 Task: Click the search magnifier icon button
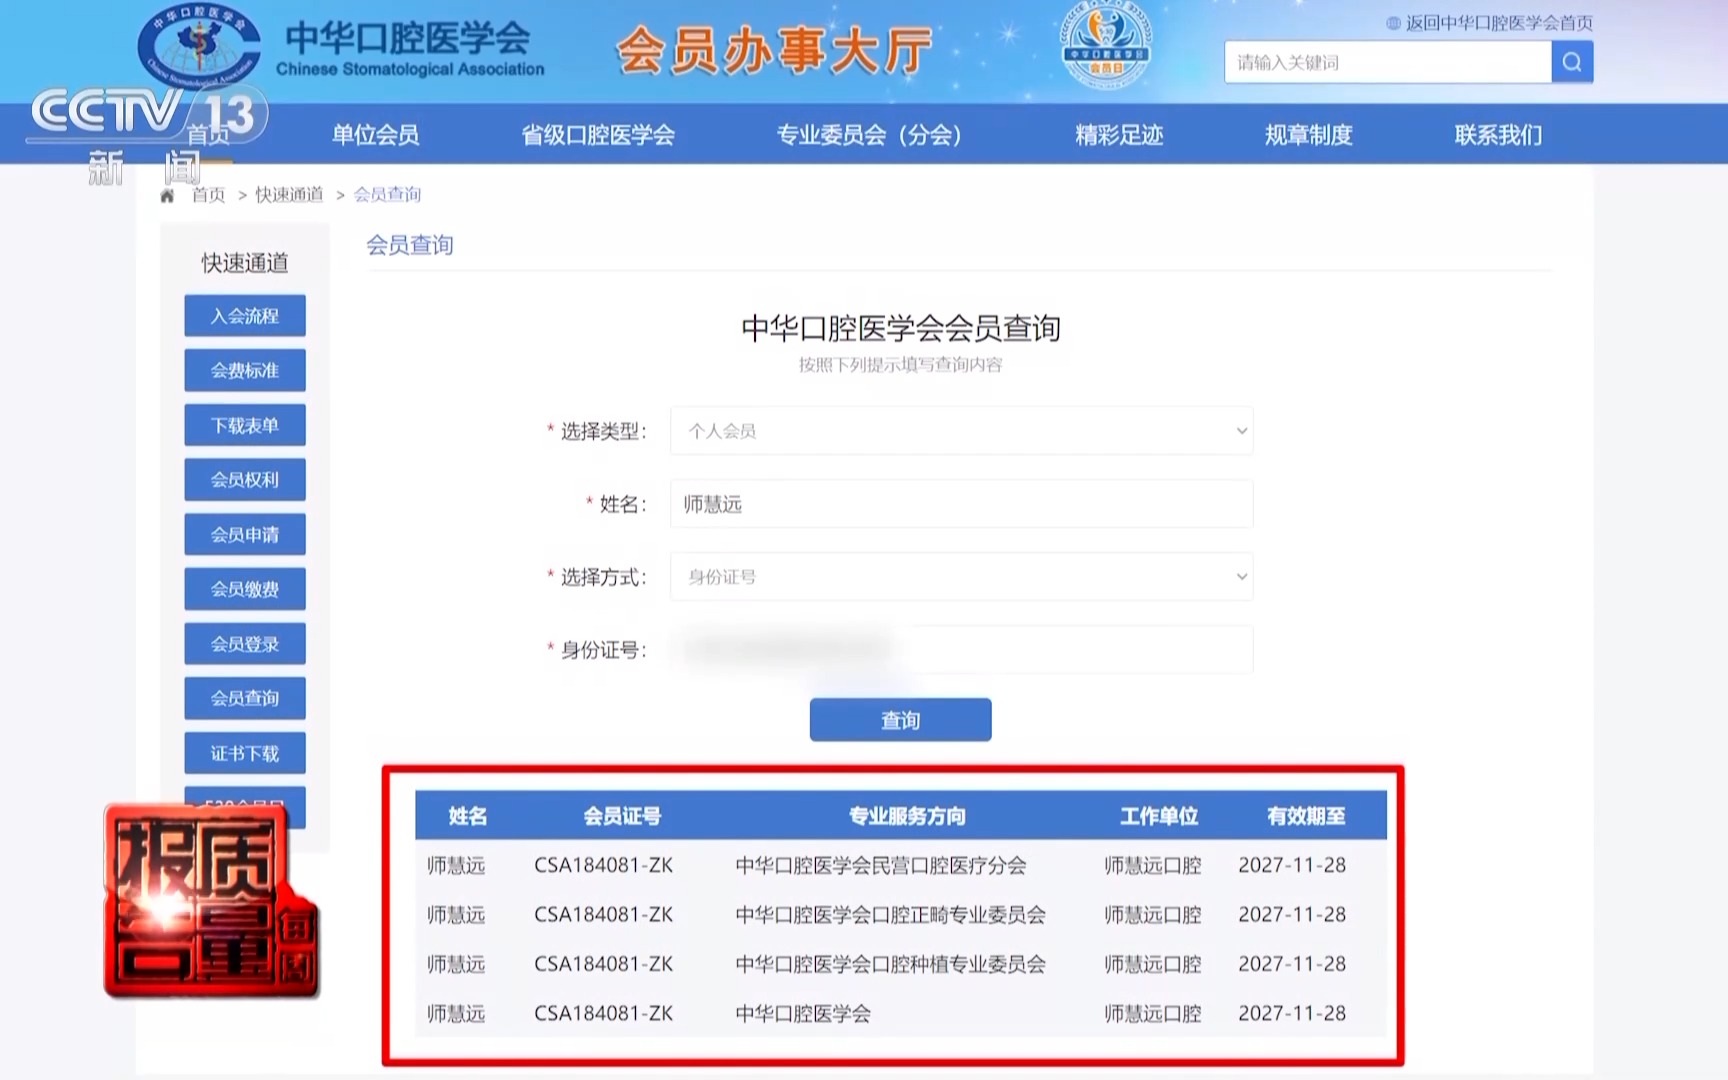(x=1571, y=62)
